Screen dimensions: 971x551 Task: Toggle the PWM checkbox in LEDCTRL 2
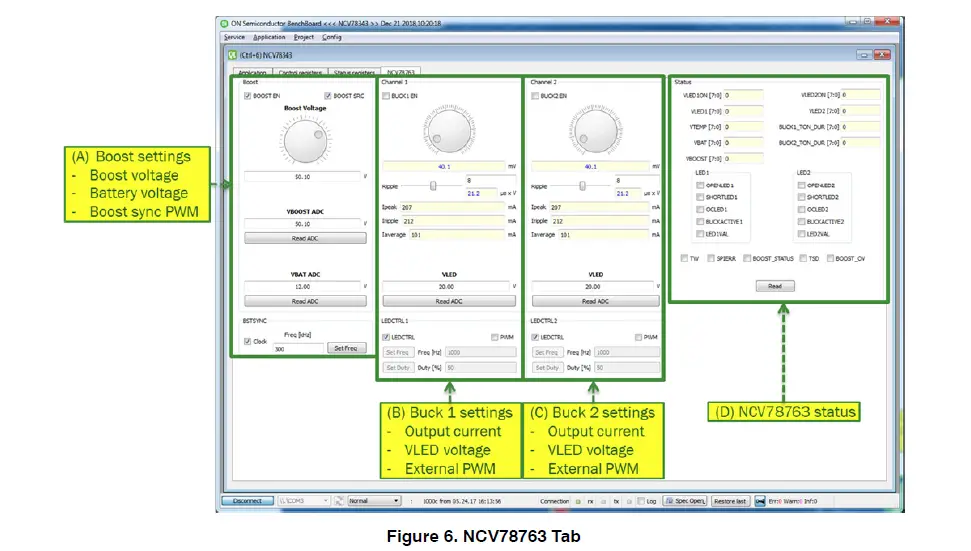point(639,337)
